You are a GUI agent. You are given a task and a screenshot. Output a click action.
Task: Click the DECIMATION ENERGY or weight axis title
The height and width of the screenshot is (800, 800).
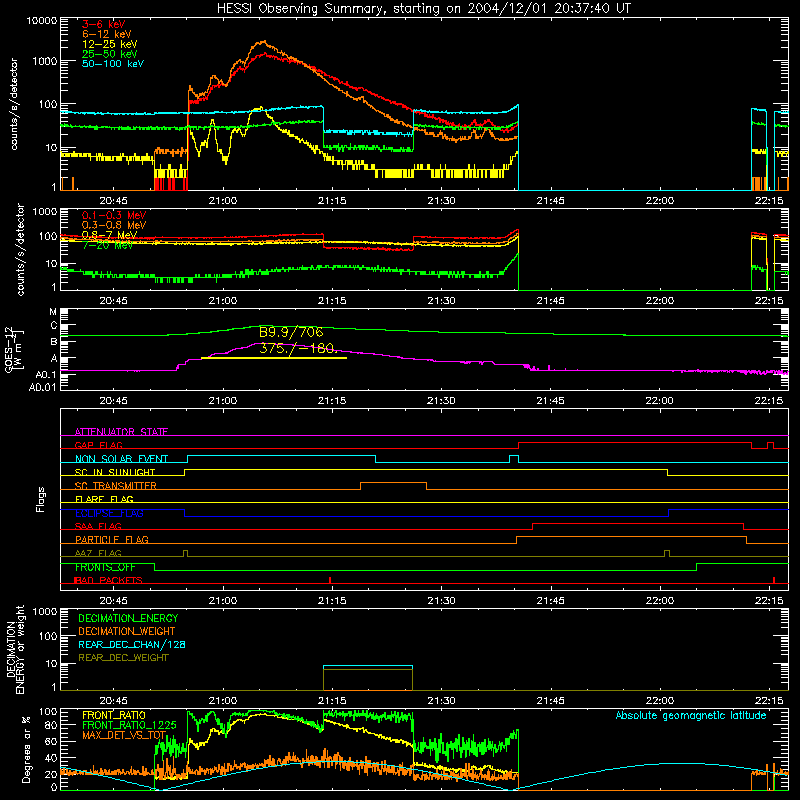coord(15,649)
